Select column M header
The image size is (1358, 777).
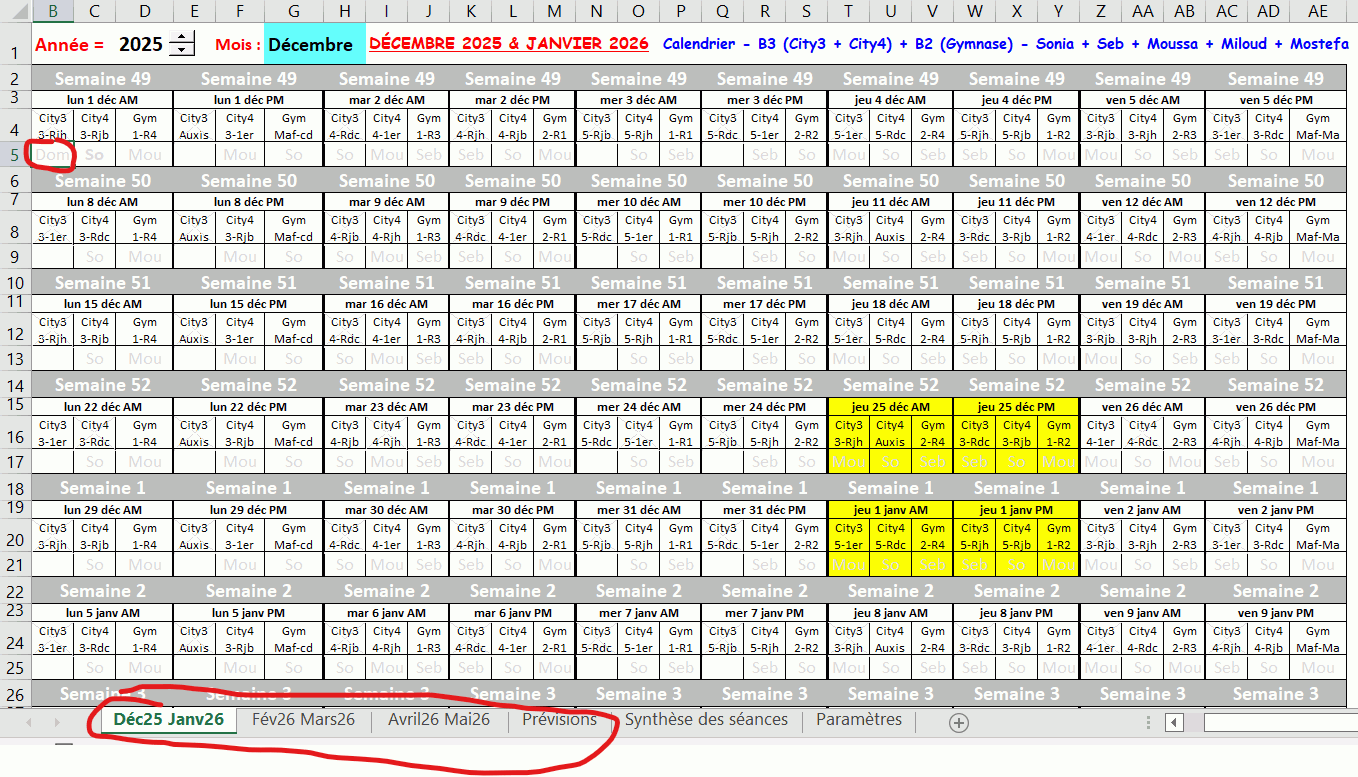[x=554, y=10]
